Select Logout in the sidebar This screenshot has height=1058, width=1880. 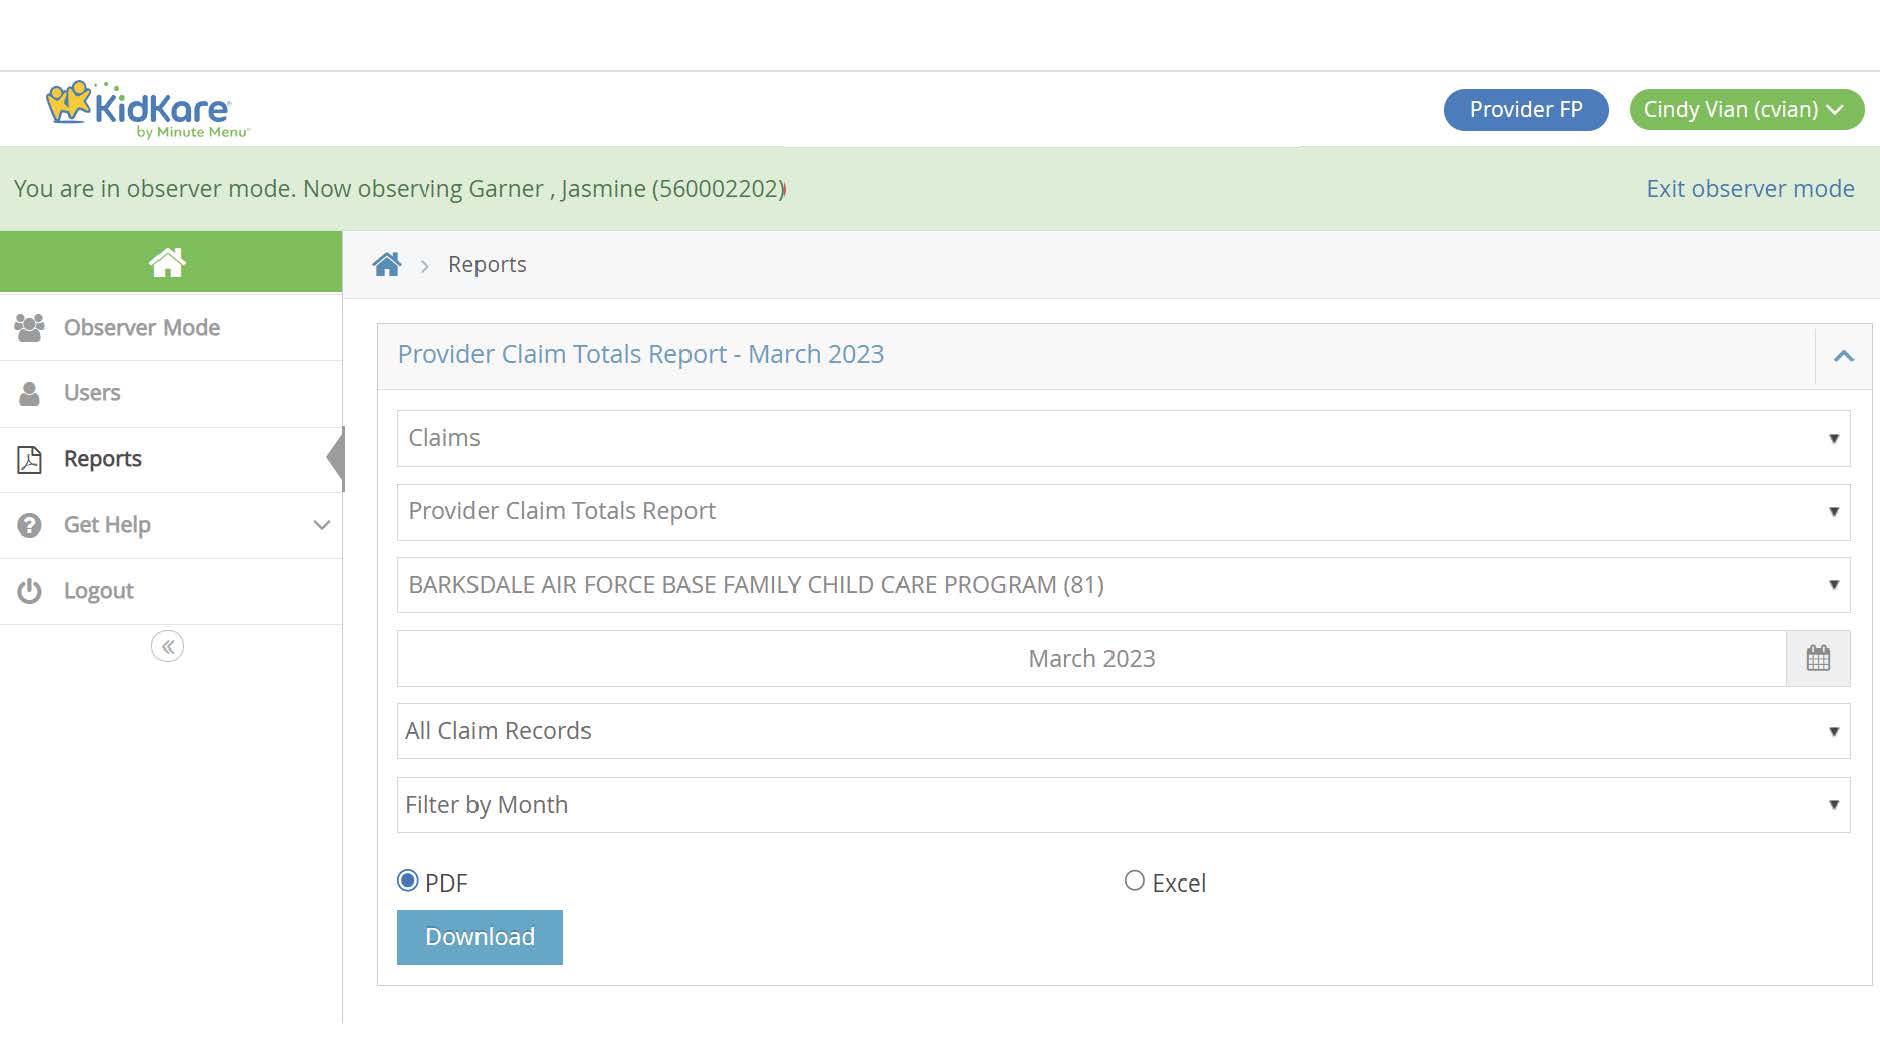[171, 591]
